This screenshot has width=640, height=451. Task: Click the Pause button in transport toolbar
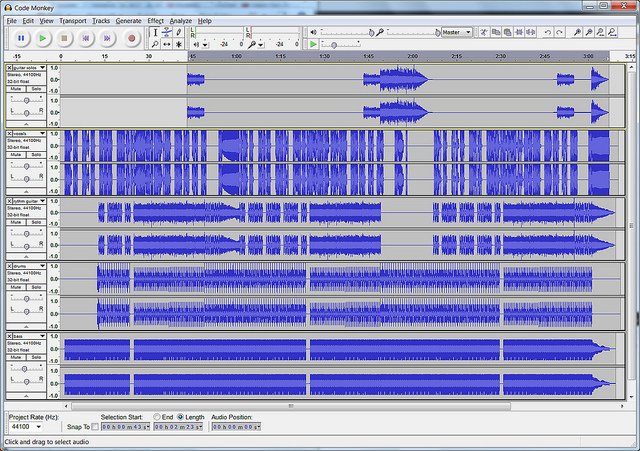(x=21, y=38)
